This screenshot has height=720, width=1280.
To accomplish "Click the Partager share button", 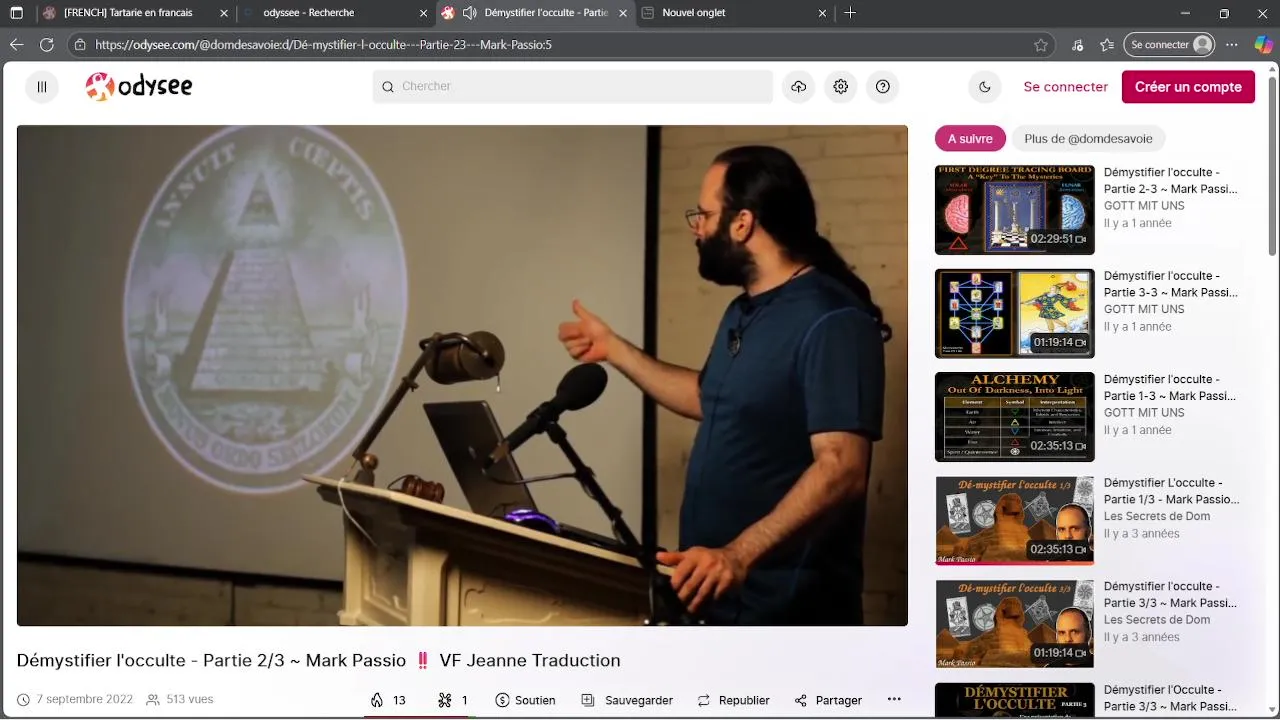I will [x=828, y=700].
